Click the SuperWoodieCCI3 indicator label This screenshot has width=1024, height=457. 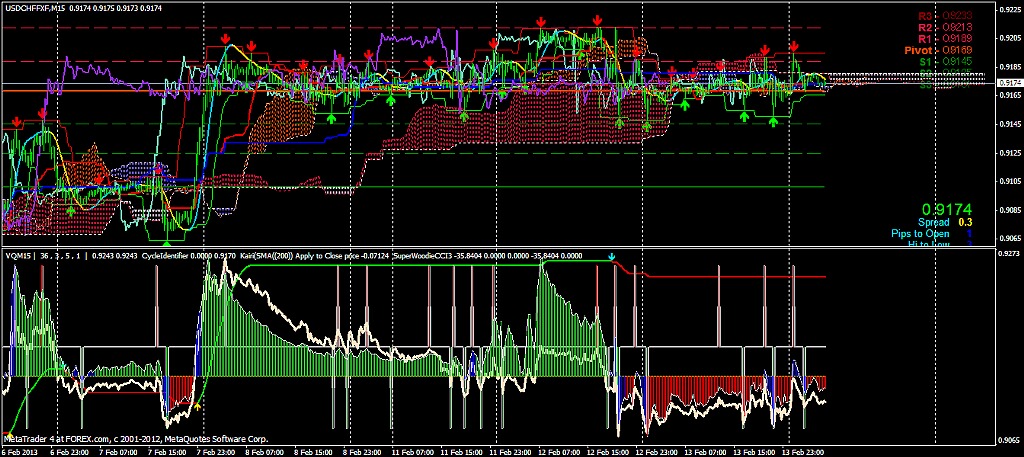[x=424, y=255]
